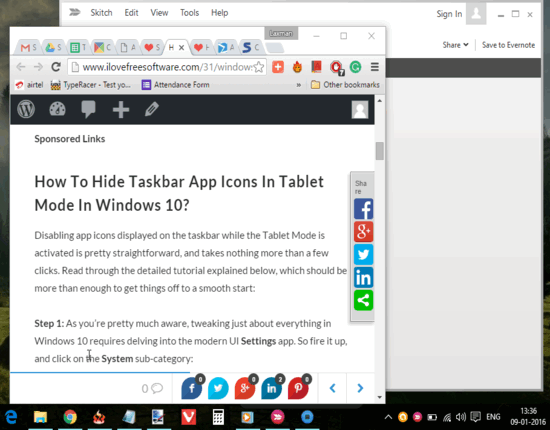
Task: Open the Chrome hamburger menu
Action: [x=375, y=67]
